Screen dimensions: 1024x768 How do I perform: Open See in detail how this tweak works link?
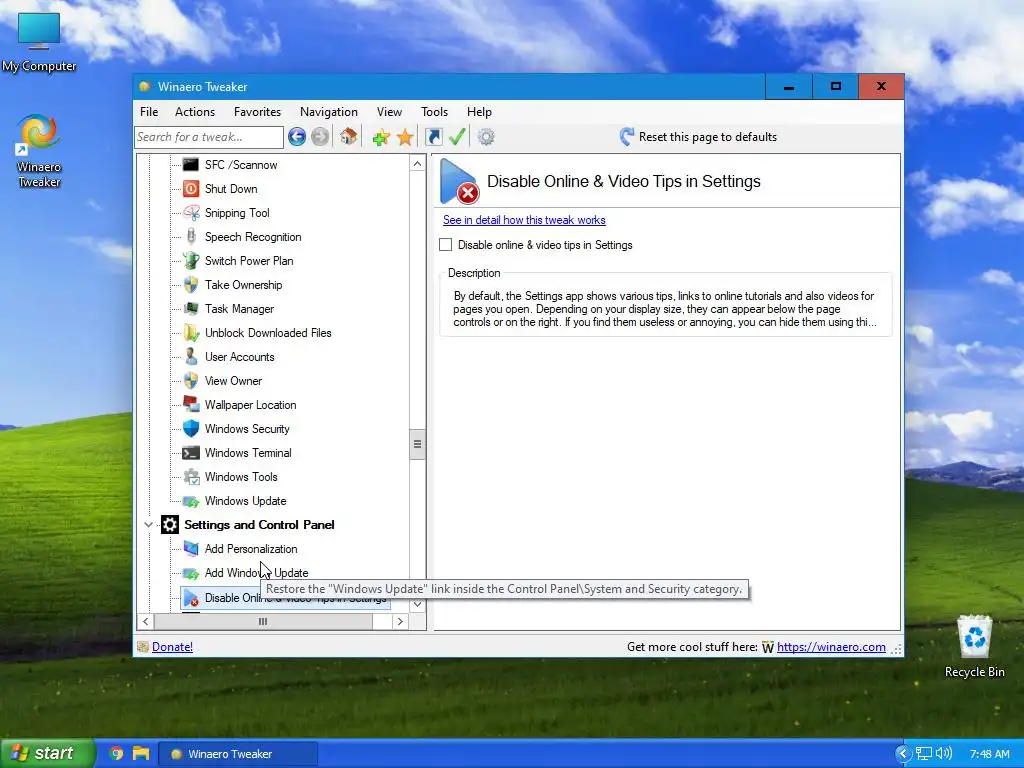coord(524,220)
